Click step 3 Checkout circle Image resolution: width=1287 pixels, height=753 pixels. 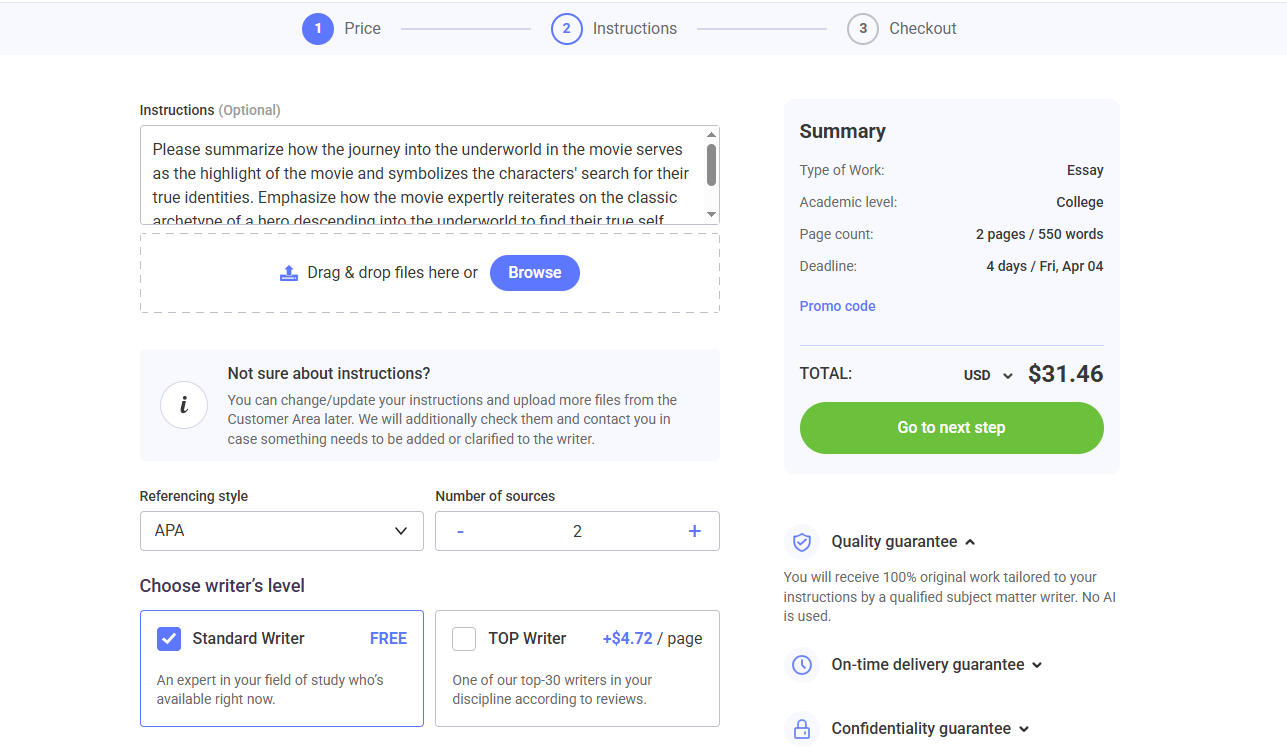[863, 29]
